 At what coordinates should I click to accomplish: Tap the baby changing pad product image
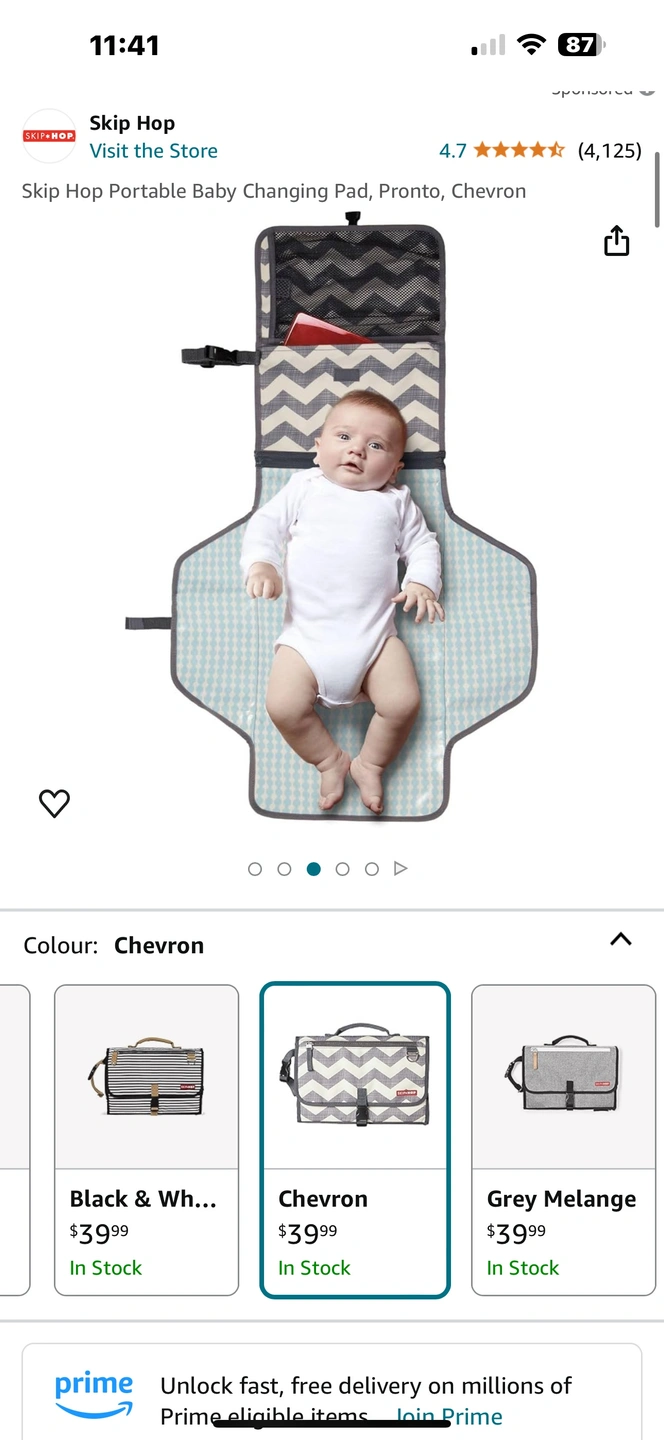tap(355, 520)
